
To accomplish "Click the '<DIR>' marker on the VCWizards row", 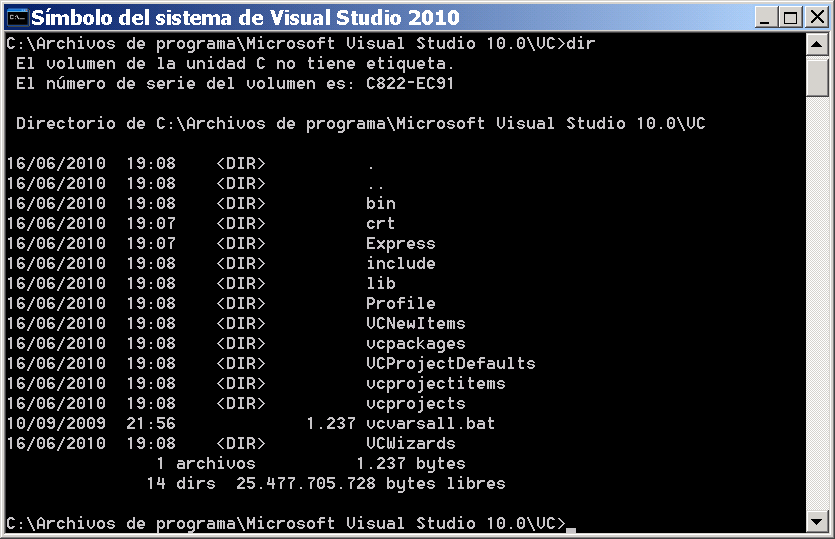I will pos(241,443).
